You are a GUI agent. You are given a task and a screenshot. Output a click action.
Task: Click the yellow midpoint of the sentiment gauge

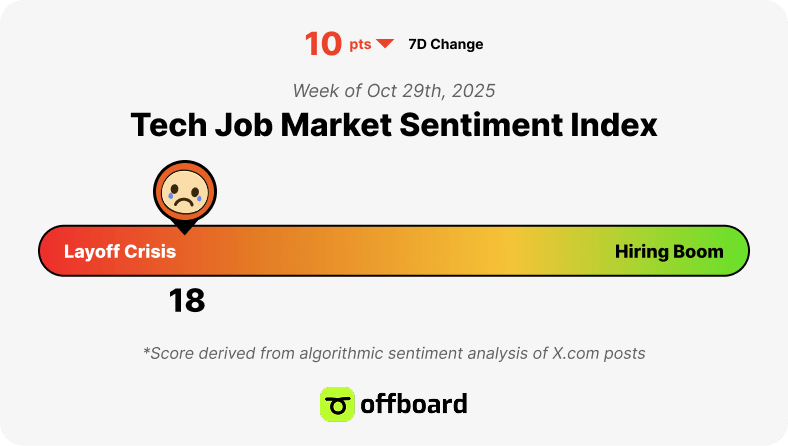click(x=508, y=250)
